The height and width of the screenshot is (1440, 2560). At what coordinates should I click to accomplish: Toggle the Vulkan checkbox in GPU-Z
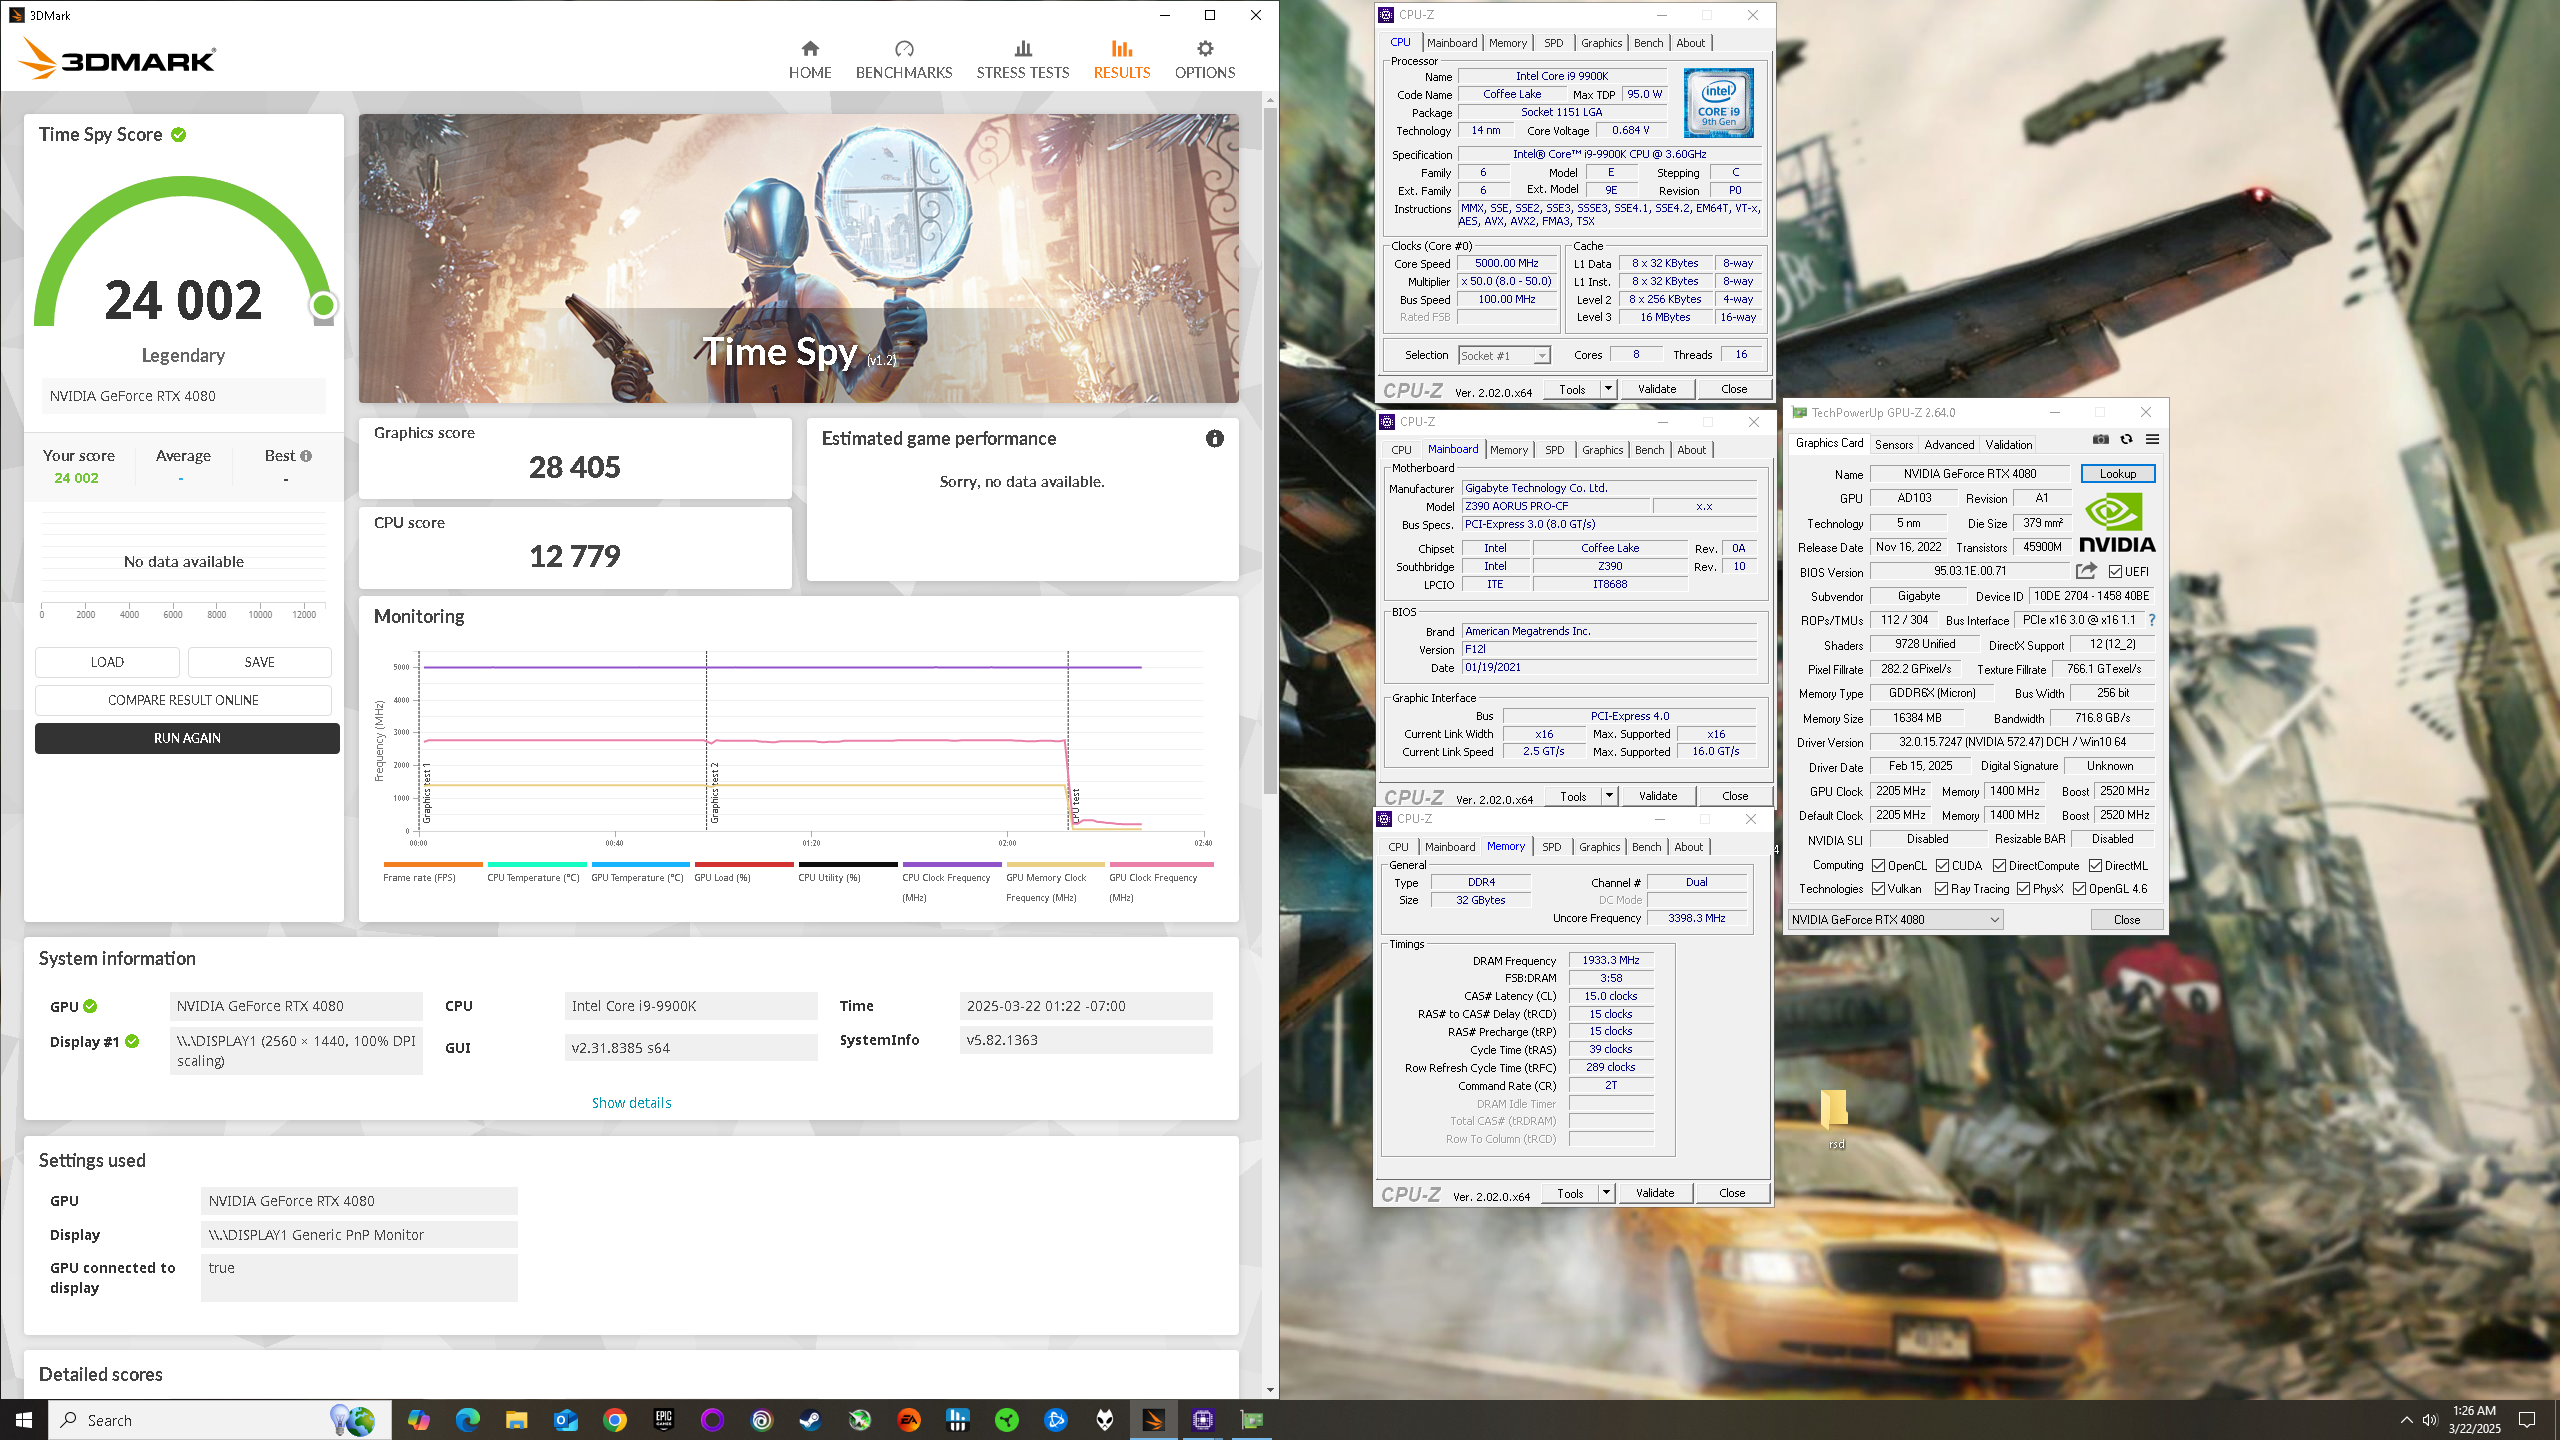pos(1878,889)
